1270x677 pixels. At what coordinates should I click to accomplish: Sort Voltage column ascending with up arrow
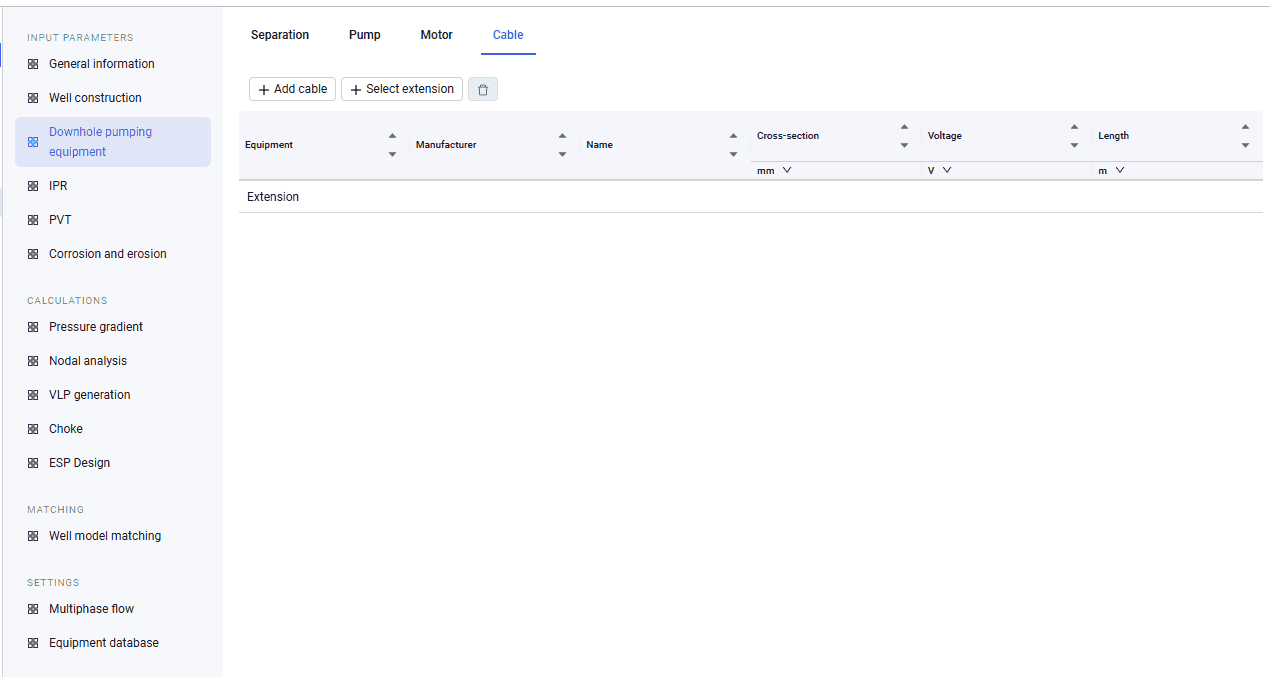pyautogui.click(x=1074, y=127)
